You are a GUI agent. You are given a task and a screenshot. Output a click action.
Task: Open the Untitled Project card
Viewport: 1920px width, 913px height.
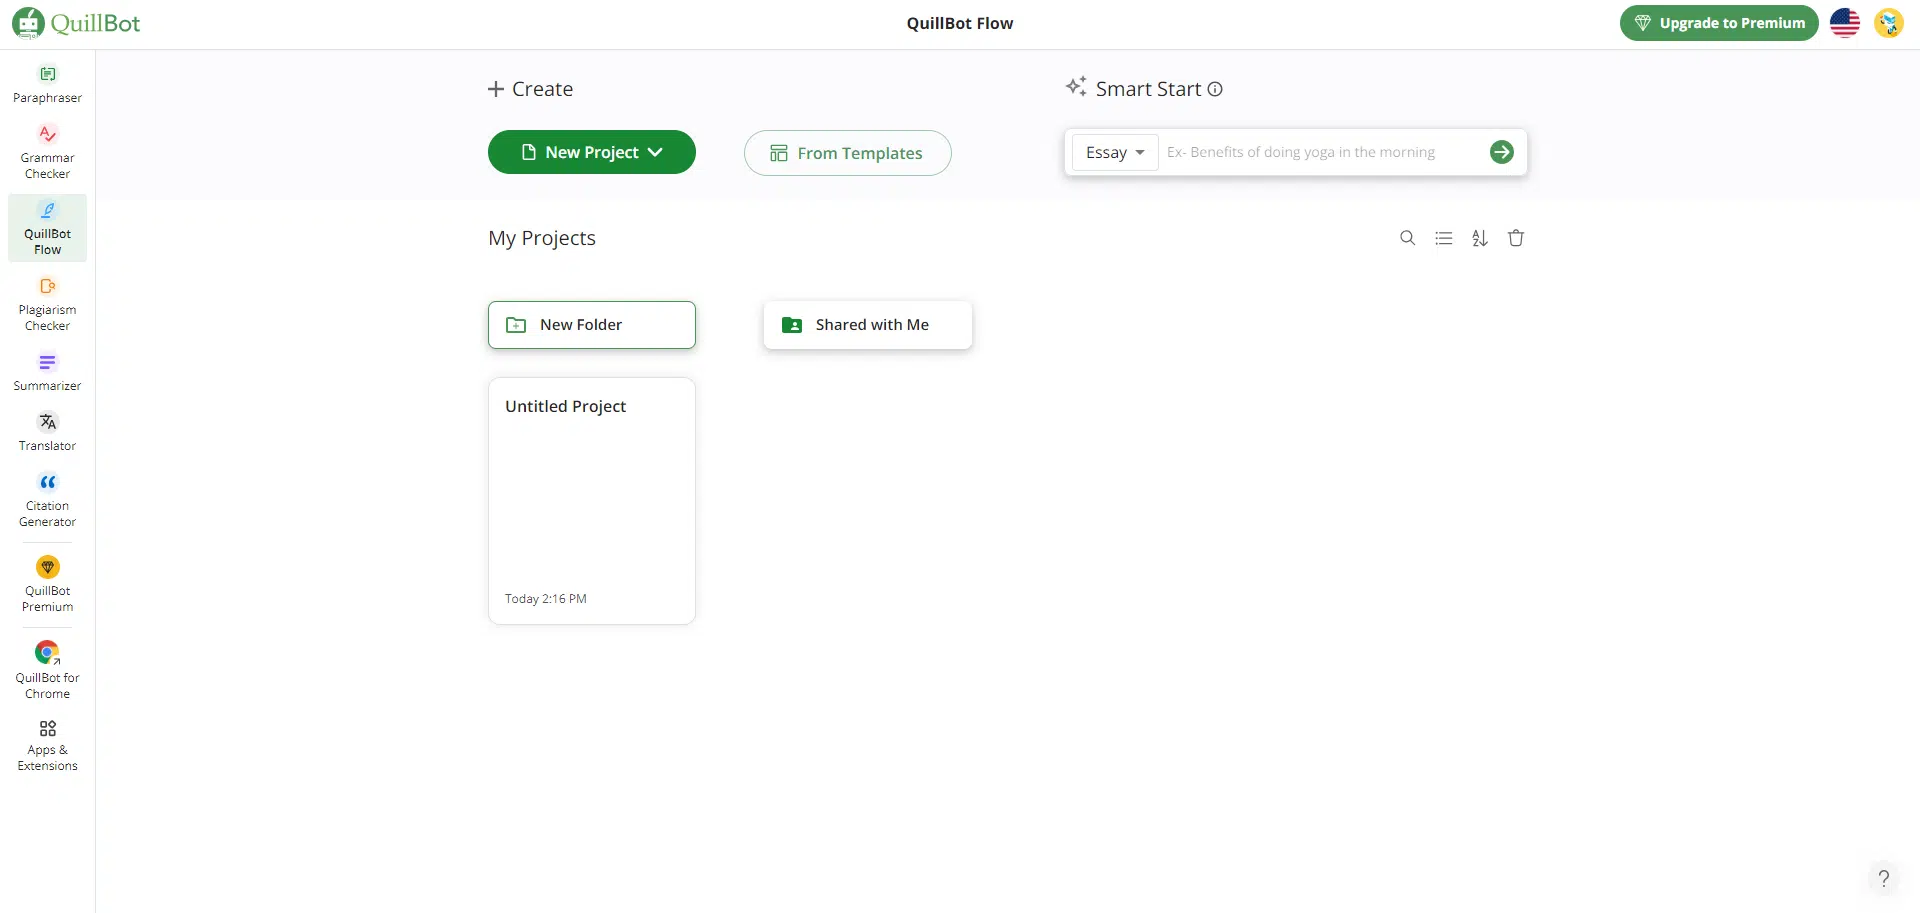[x=592, y=501]
